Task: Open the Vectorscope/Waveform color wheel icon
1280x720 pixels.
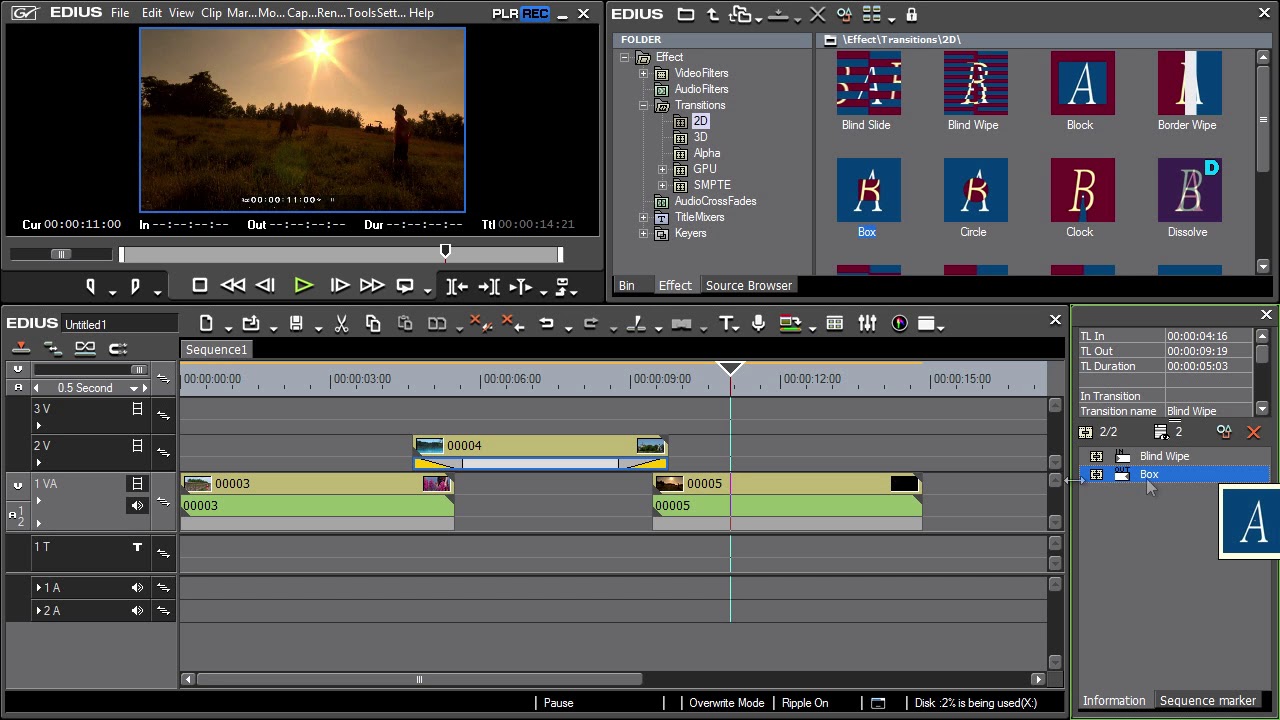Action: [899, 324]
